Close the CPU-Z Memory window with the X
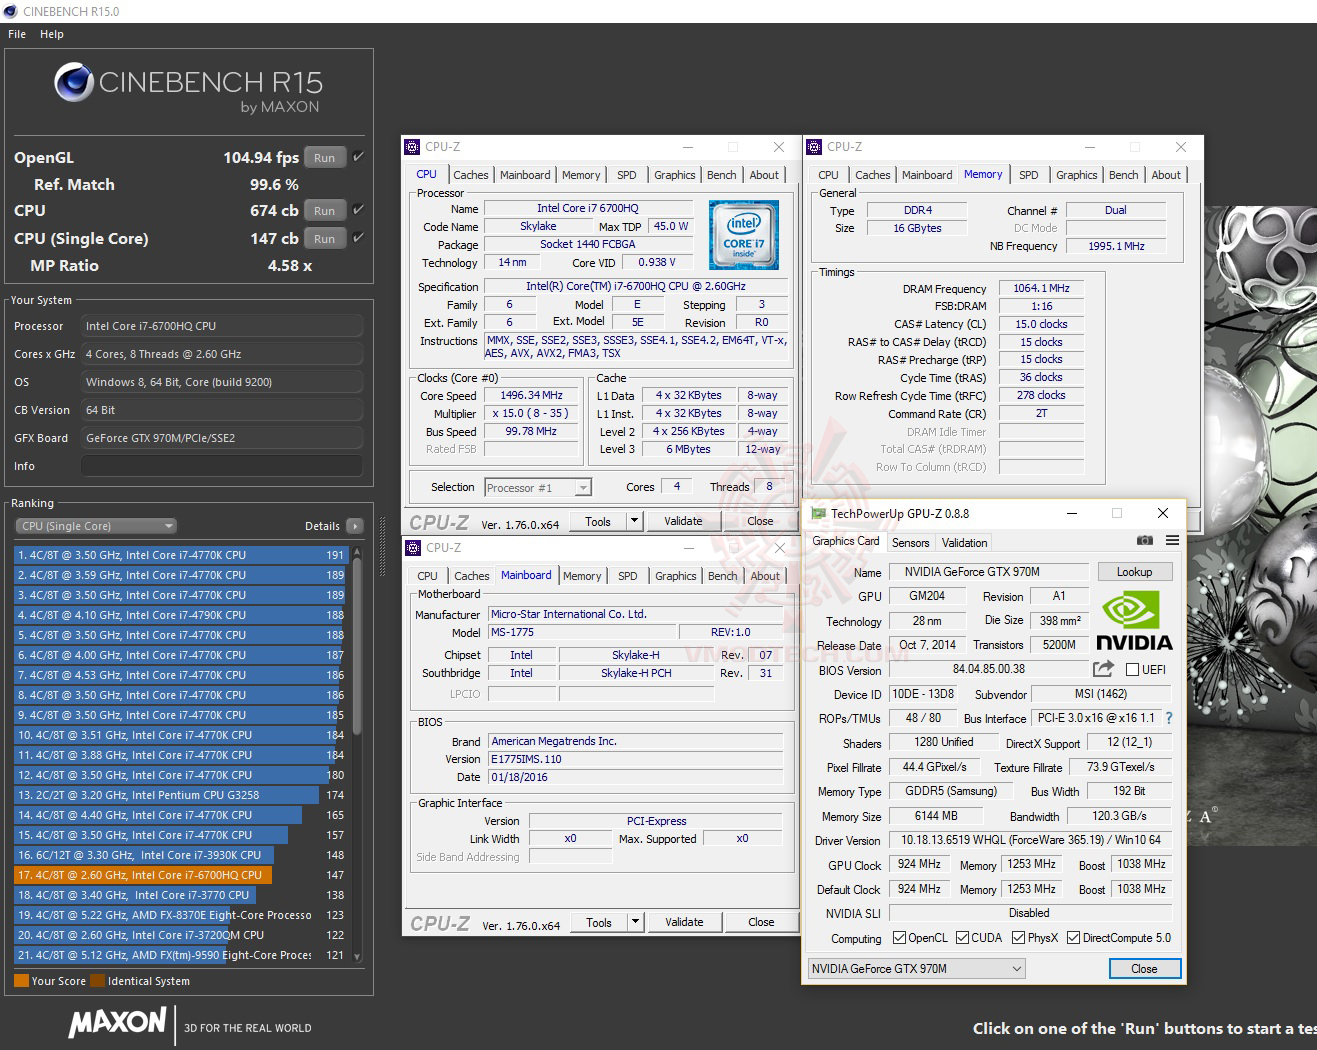 click(1181, 147)
